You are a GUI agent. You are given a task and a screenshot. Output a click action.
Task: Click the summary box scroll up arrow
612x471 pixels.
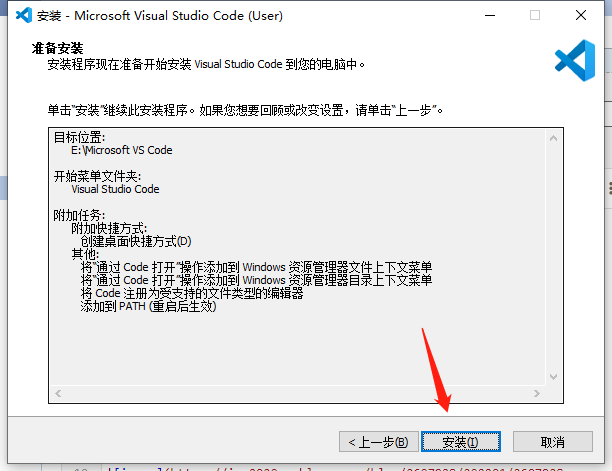tap(553, 138)
